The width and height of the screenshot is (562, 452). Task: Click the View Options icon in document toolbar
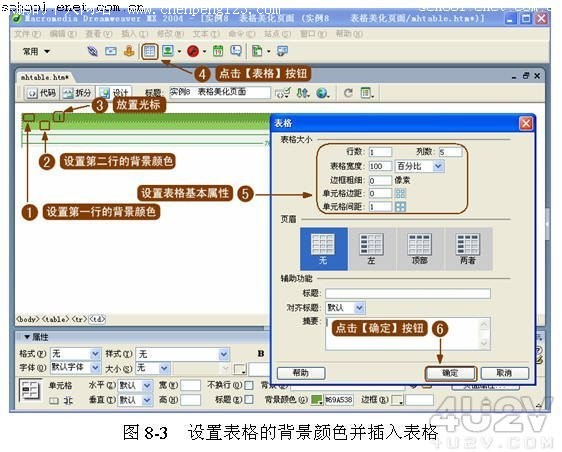(367, 93)
